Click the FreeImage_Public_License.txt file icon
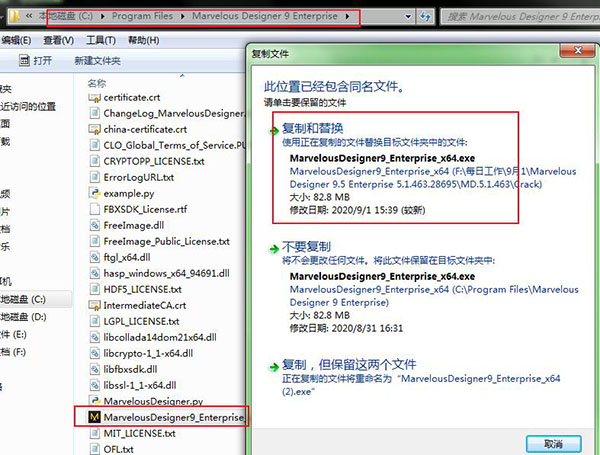The height and width of the screenshot is (455, 600). coord(94,241)
